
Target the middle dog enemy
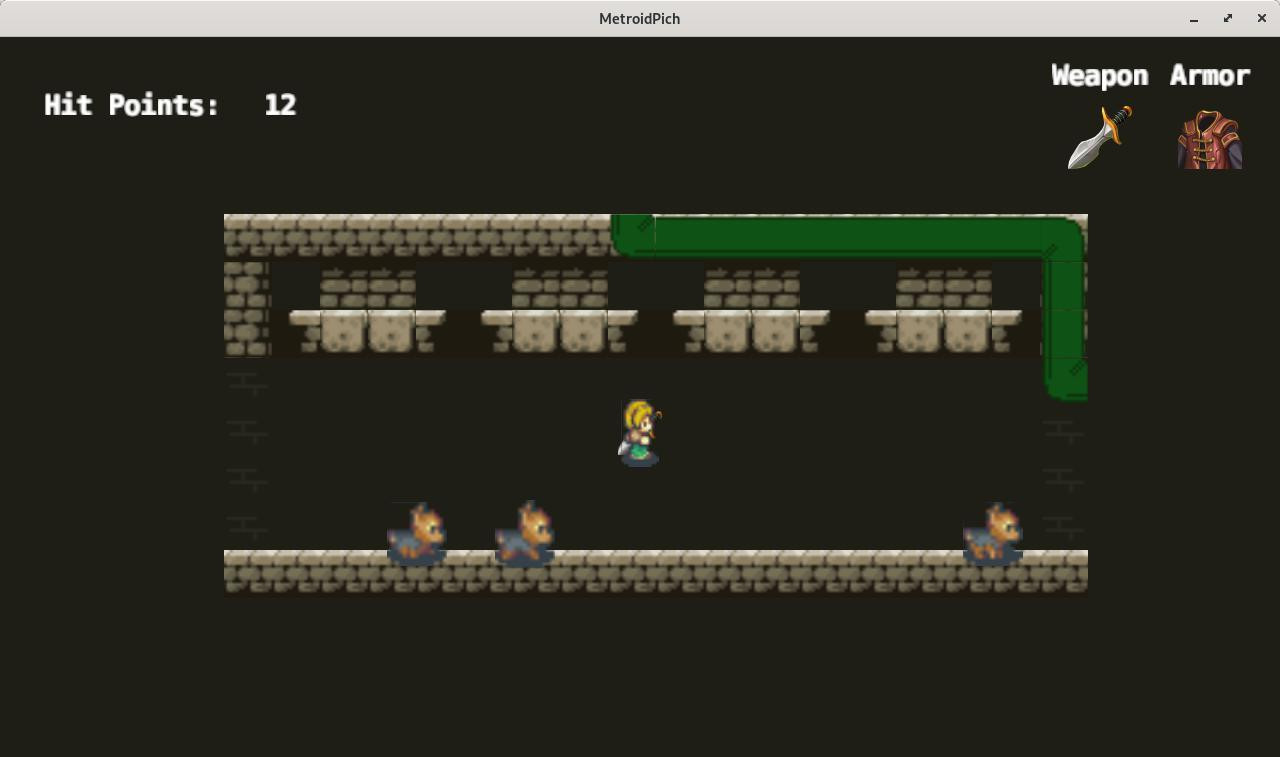point(524,534)
